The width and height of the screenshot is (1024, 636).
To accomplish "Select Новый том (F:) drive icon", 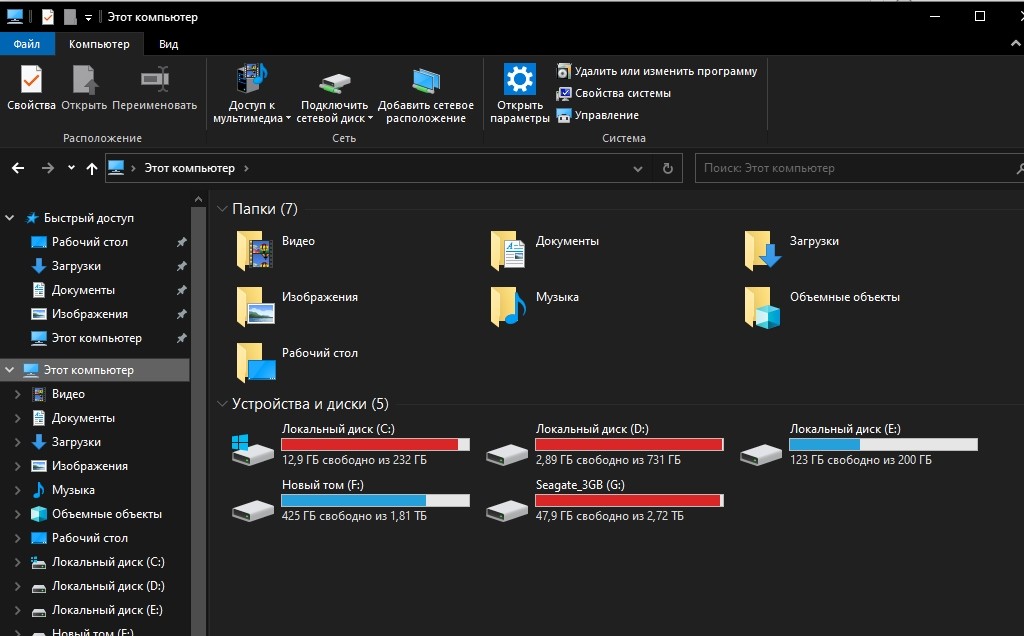I will pyautogui.click(x=253, y=510).
